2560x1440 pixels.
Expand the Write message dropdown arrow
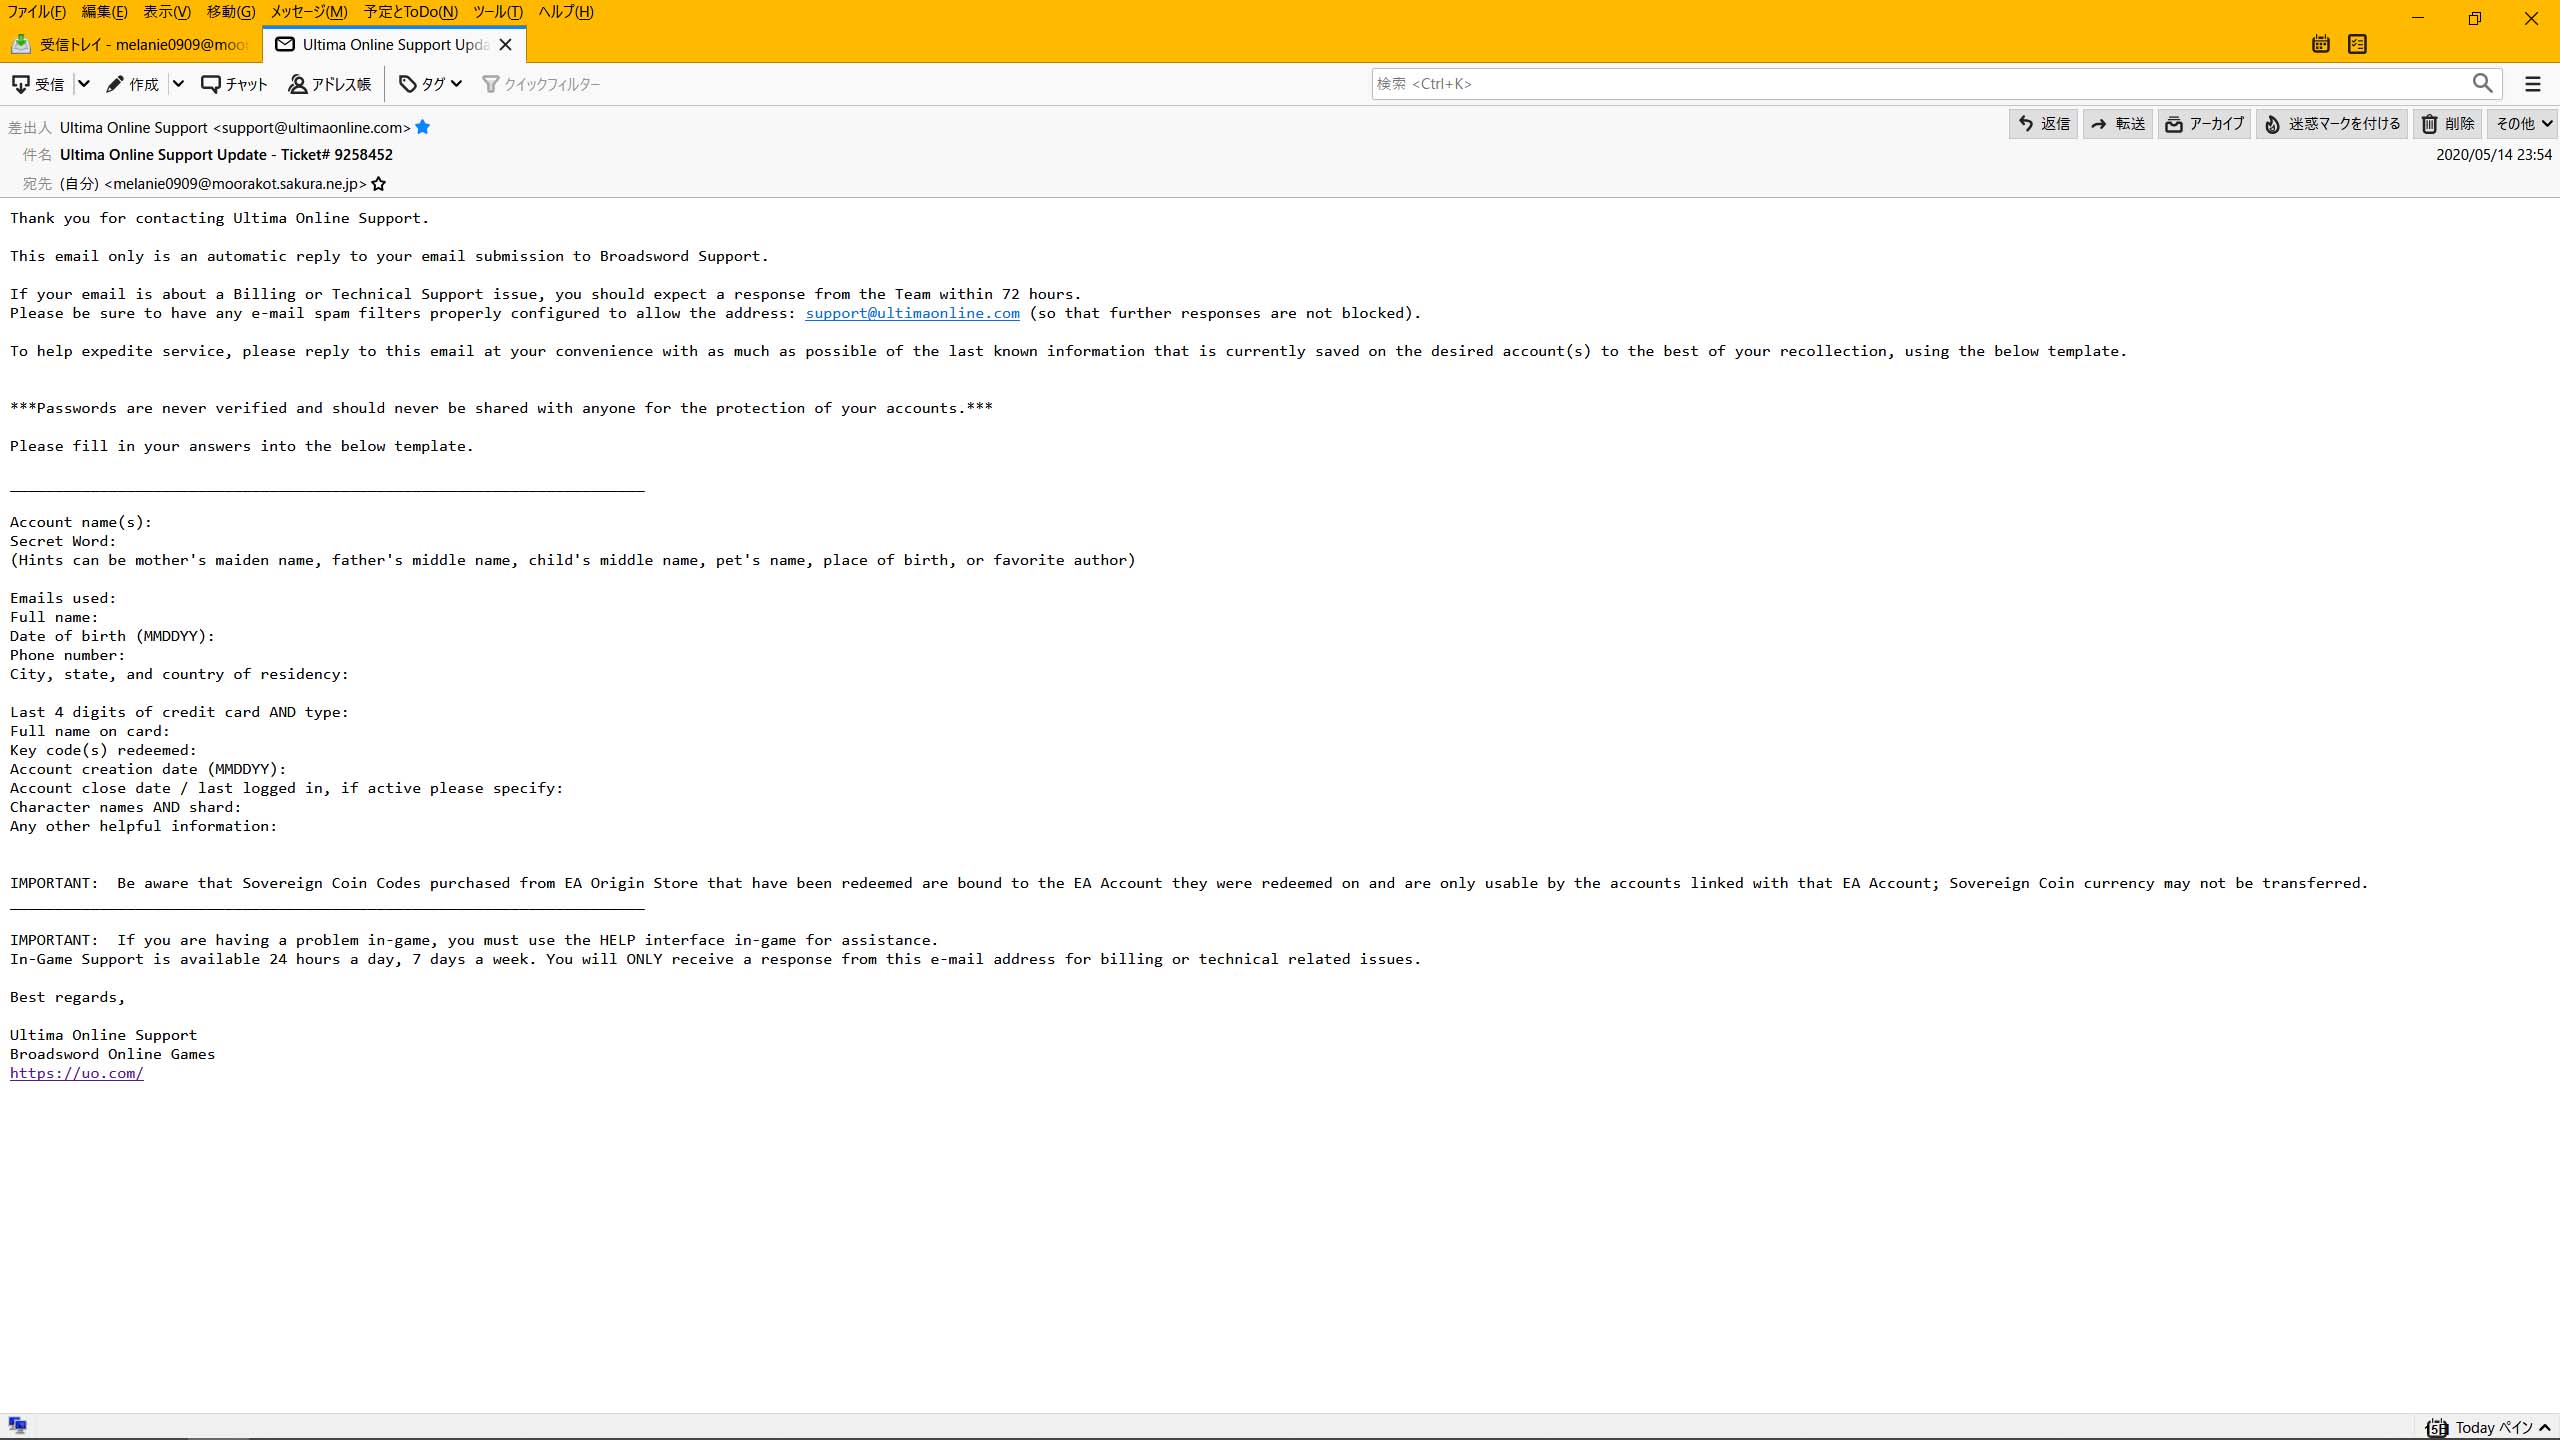178,84
